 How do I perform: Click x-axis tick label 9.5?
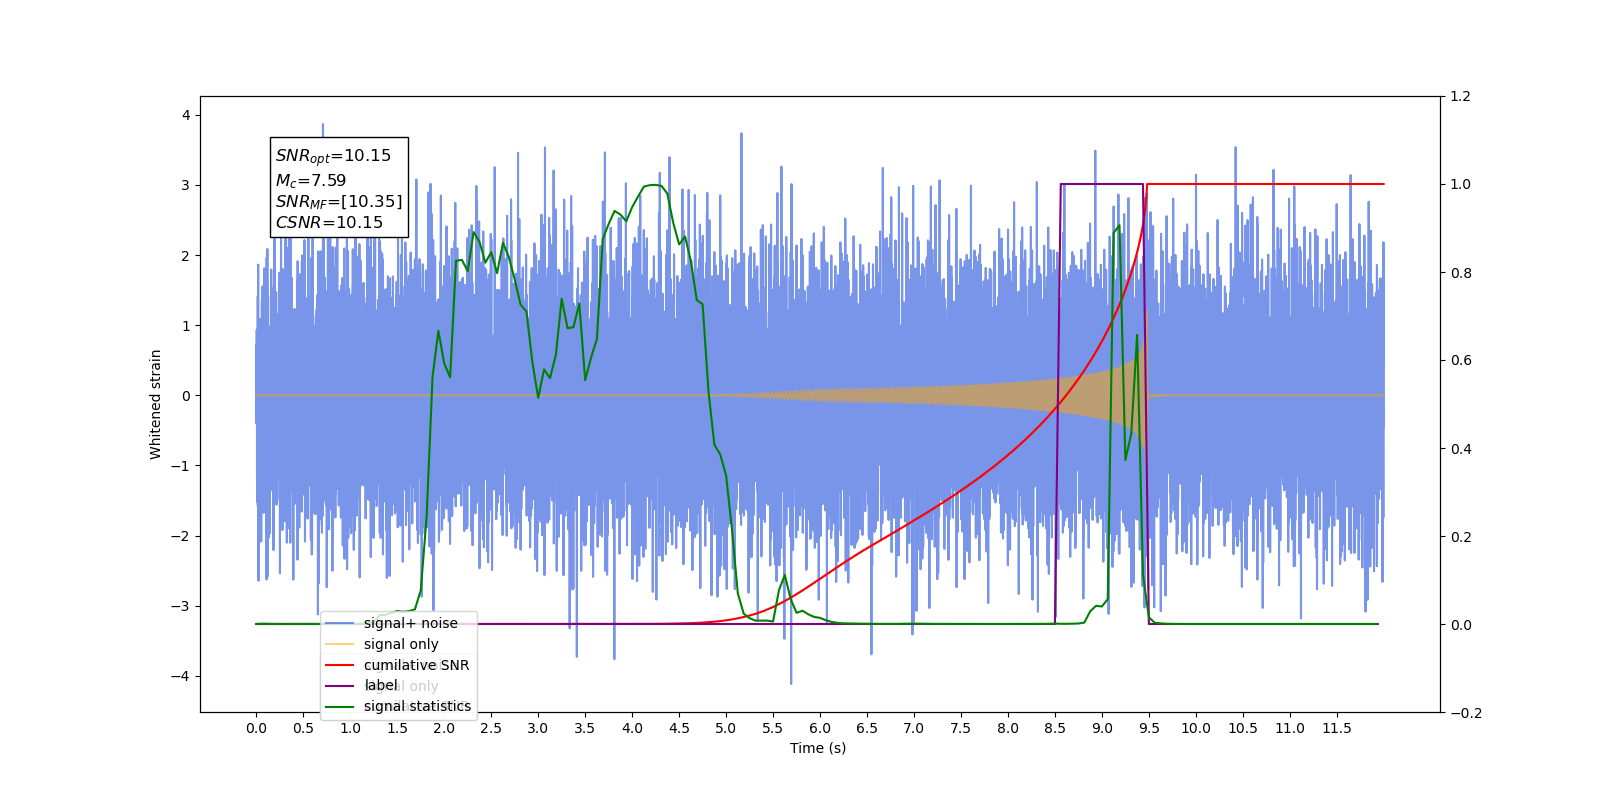(x=1149, y=728)
